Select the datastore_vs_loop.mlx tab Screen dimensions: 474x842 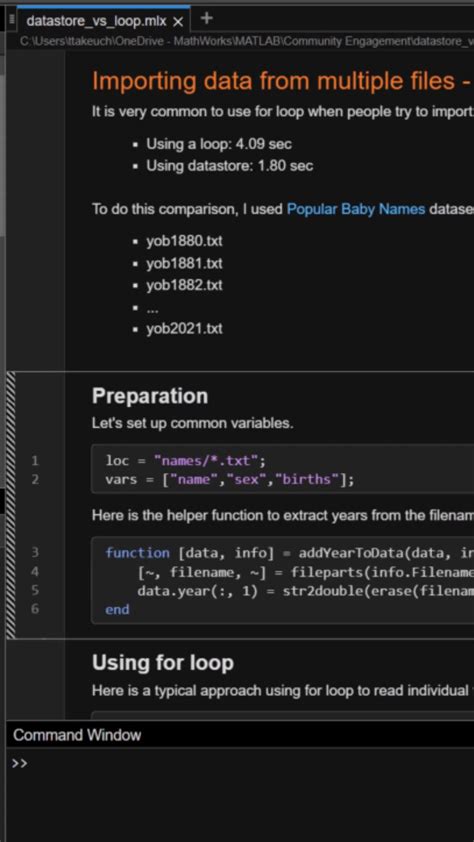(97, 21)
